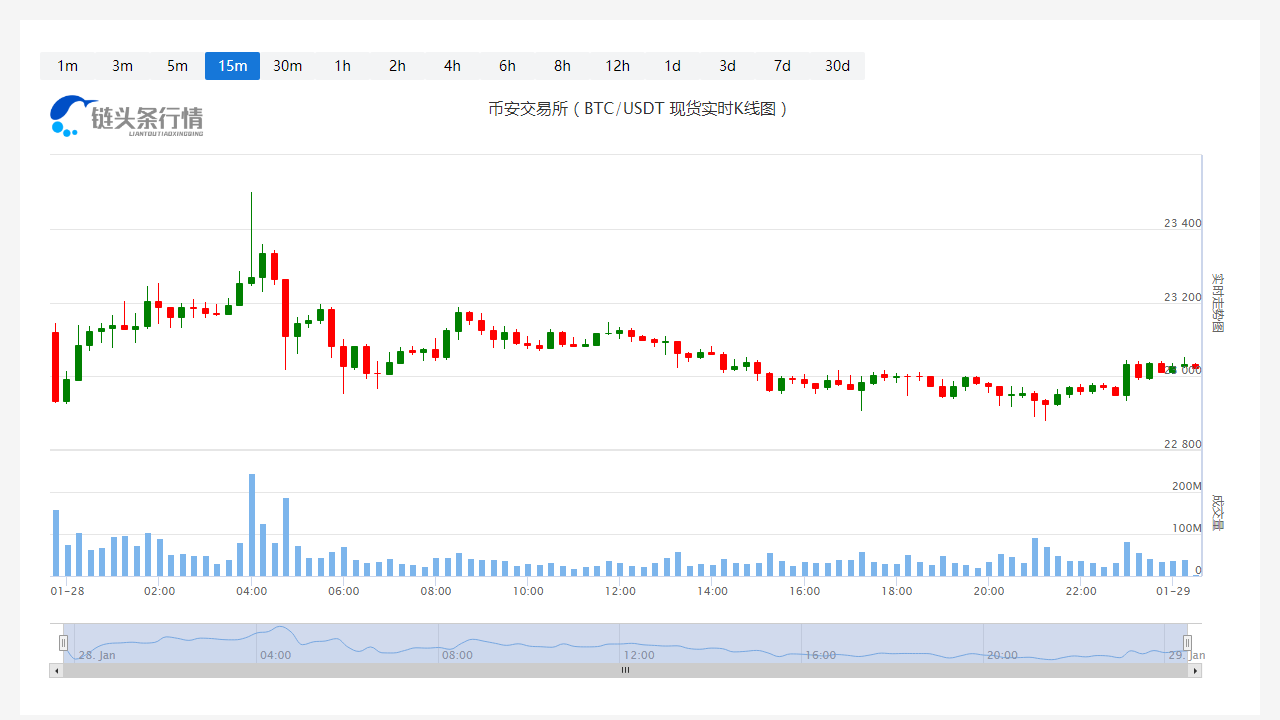The width and height of the screenshot is (1280, 720).
Task: Switch to the 7d timeframe
Action: pos(782,66)
